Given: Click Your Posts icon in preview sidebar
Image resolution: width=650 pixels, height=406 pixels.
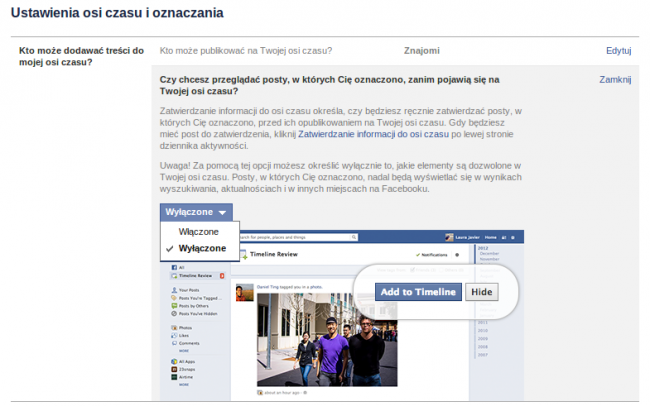Looking at the screenshot, I should point(175,290).
